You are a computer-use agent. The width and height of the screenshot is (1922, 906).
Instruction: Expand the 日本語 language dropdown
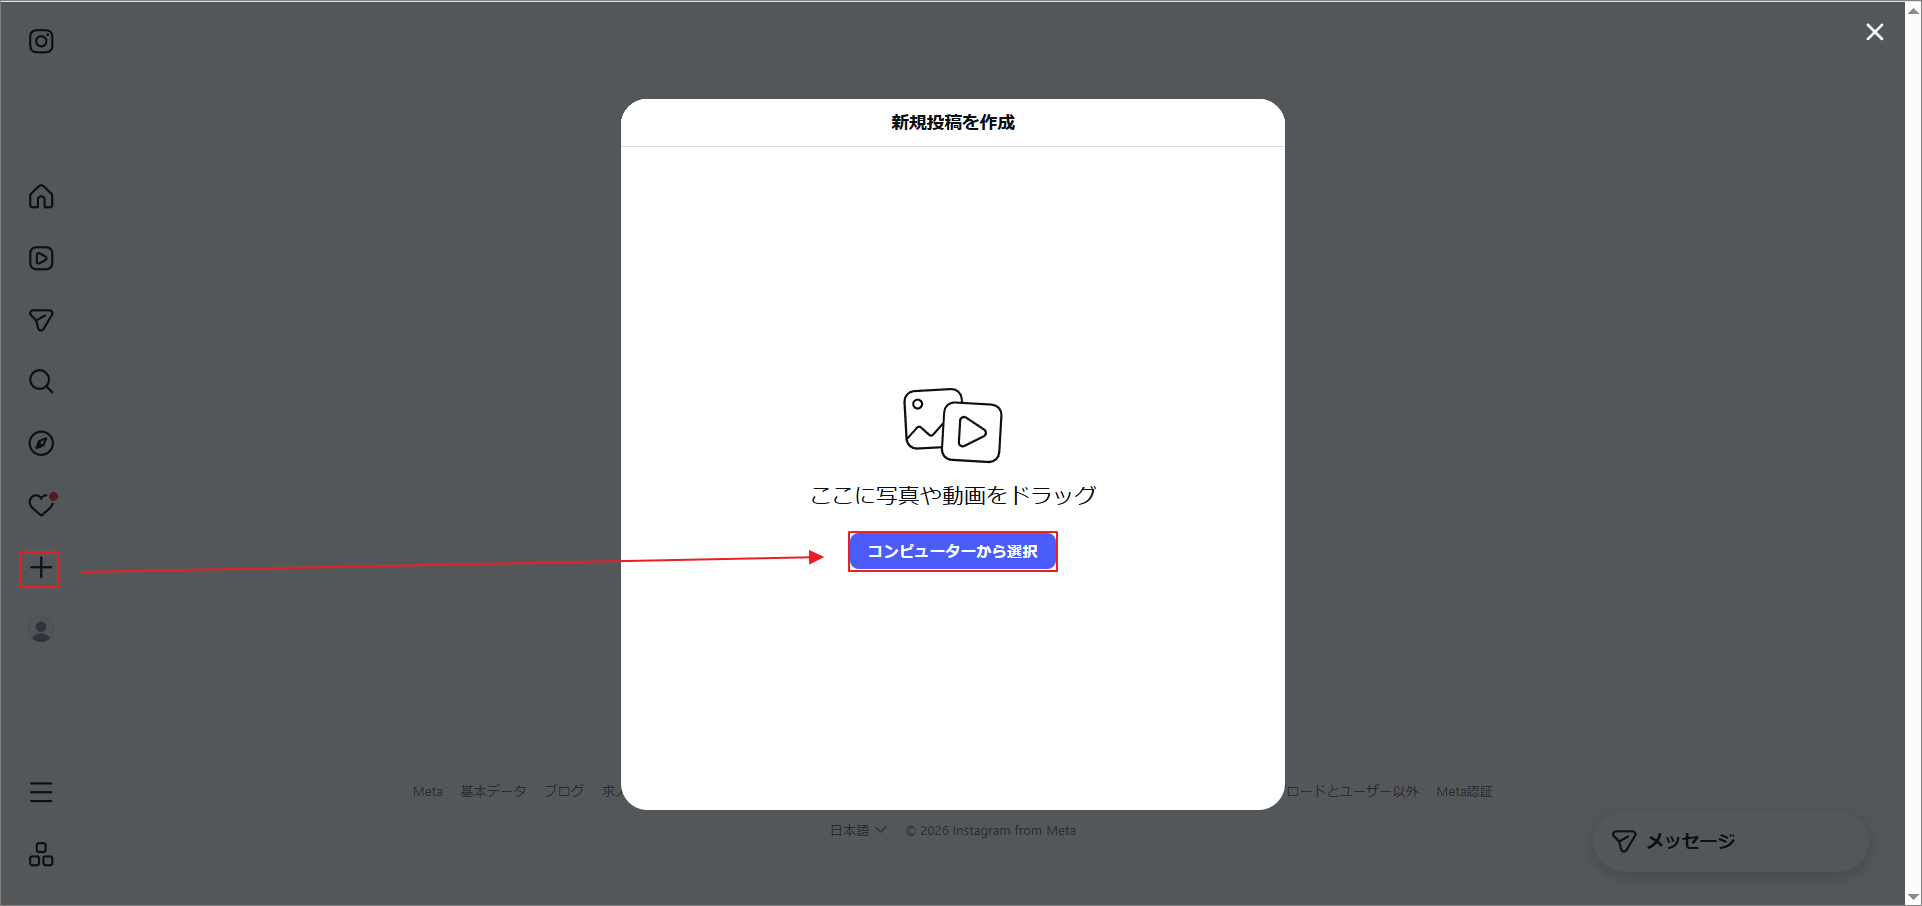857,829
